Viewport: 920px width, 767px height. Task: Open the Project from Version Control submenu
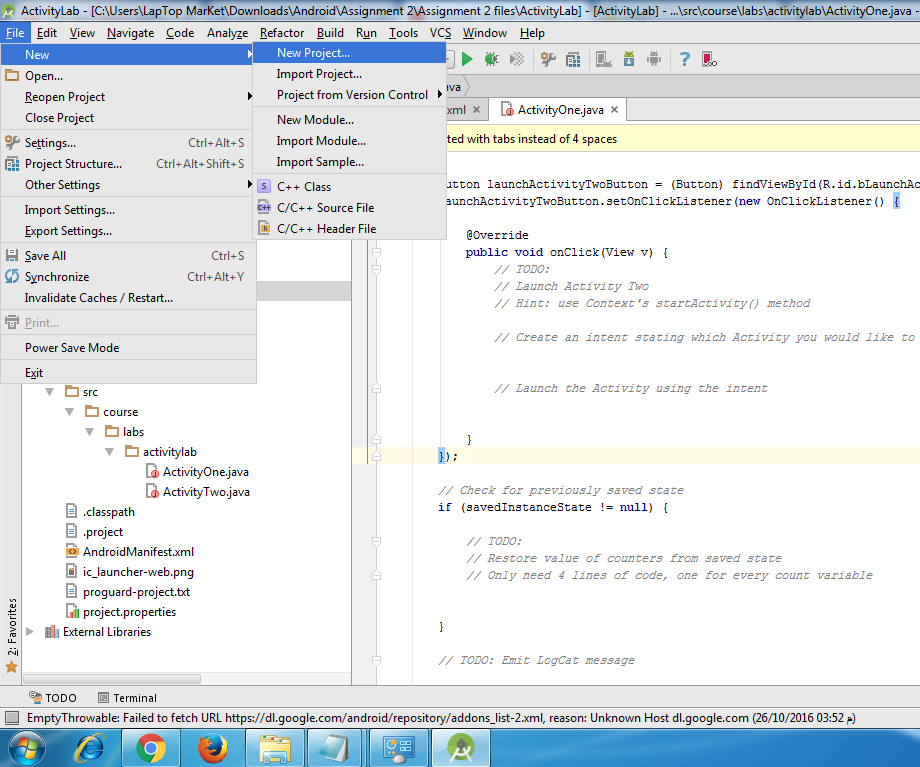click(352, 95)
